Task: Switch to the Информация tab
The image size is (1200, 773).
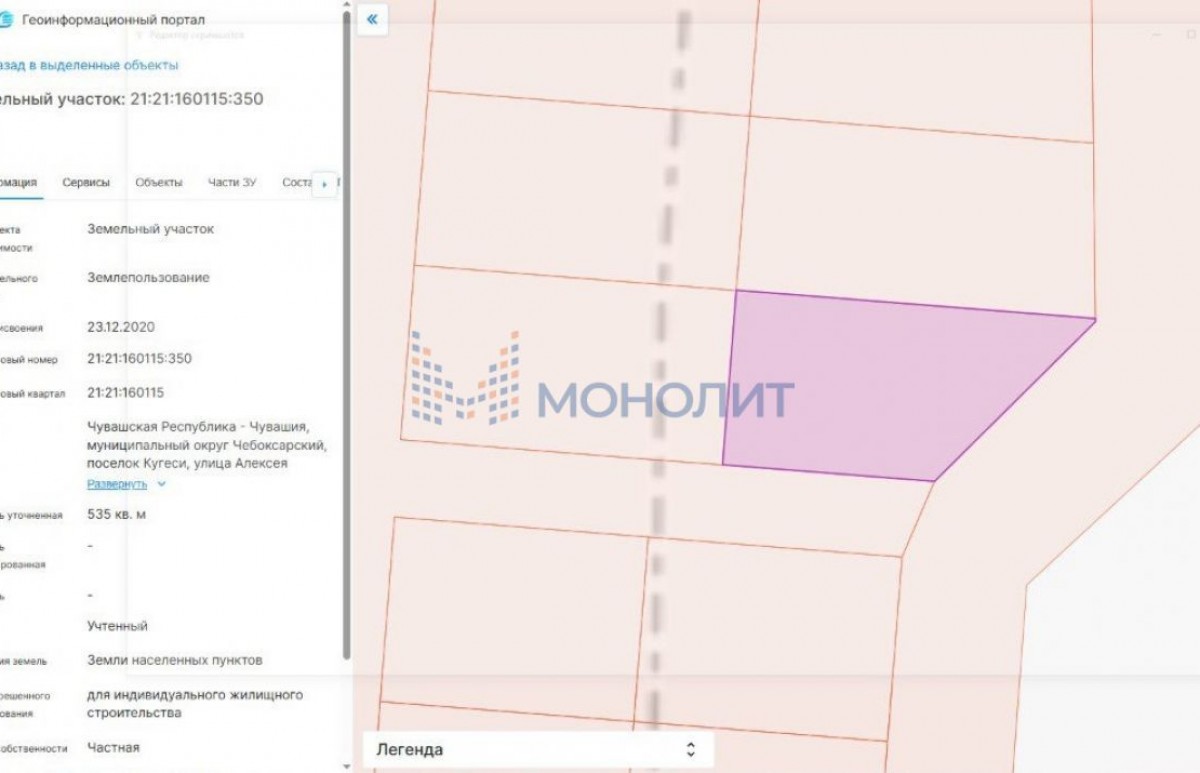Action: click(x=18, y=182)
